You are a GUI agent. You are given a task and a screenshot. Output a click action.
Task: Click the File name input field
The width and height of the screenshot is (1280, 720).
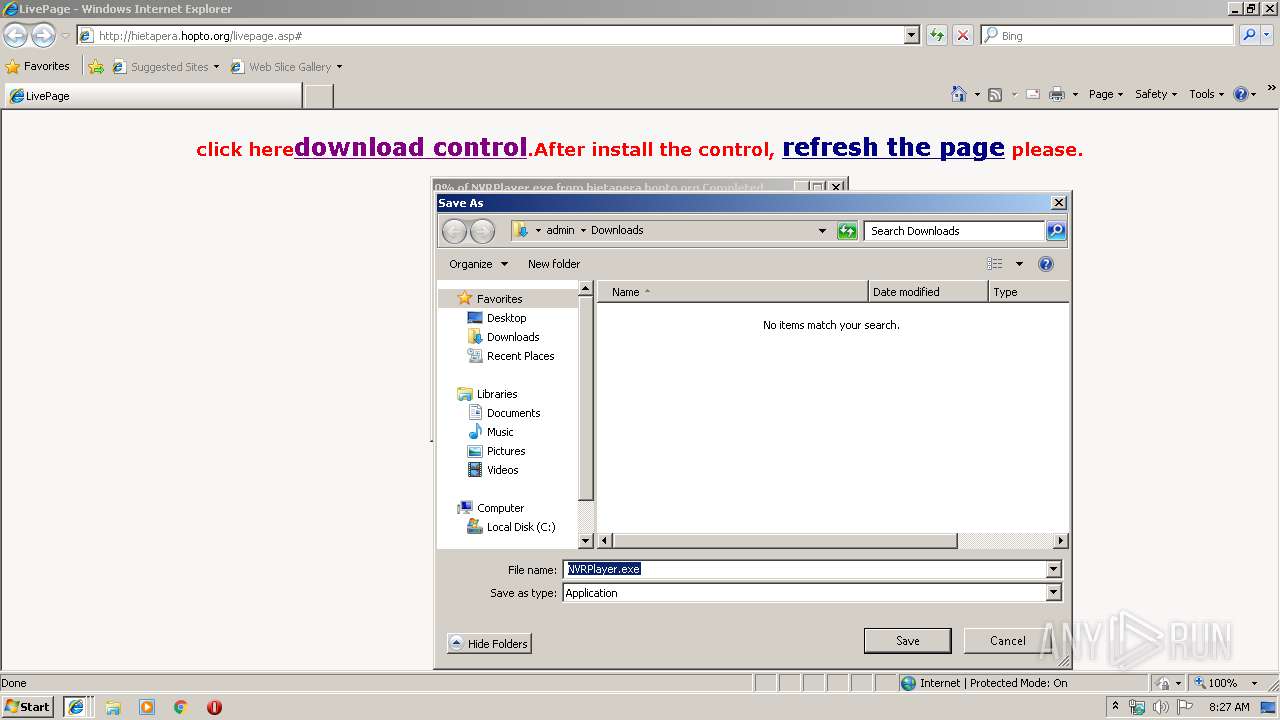coord(804,569)
